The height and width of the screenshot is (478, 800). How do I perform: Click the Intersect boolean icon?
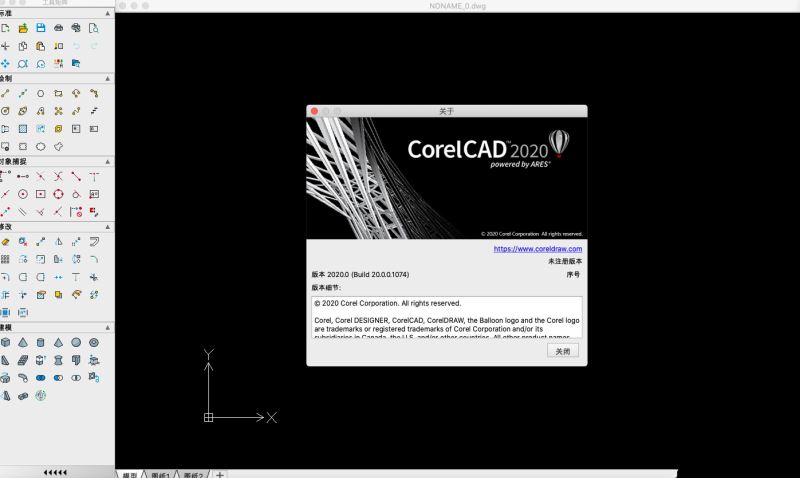(x=76, y=378)
